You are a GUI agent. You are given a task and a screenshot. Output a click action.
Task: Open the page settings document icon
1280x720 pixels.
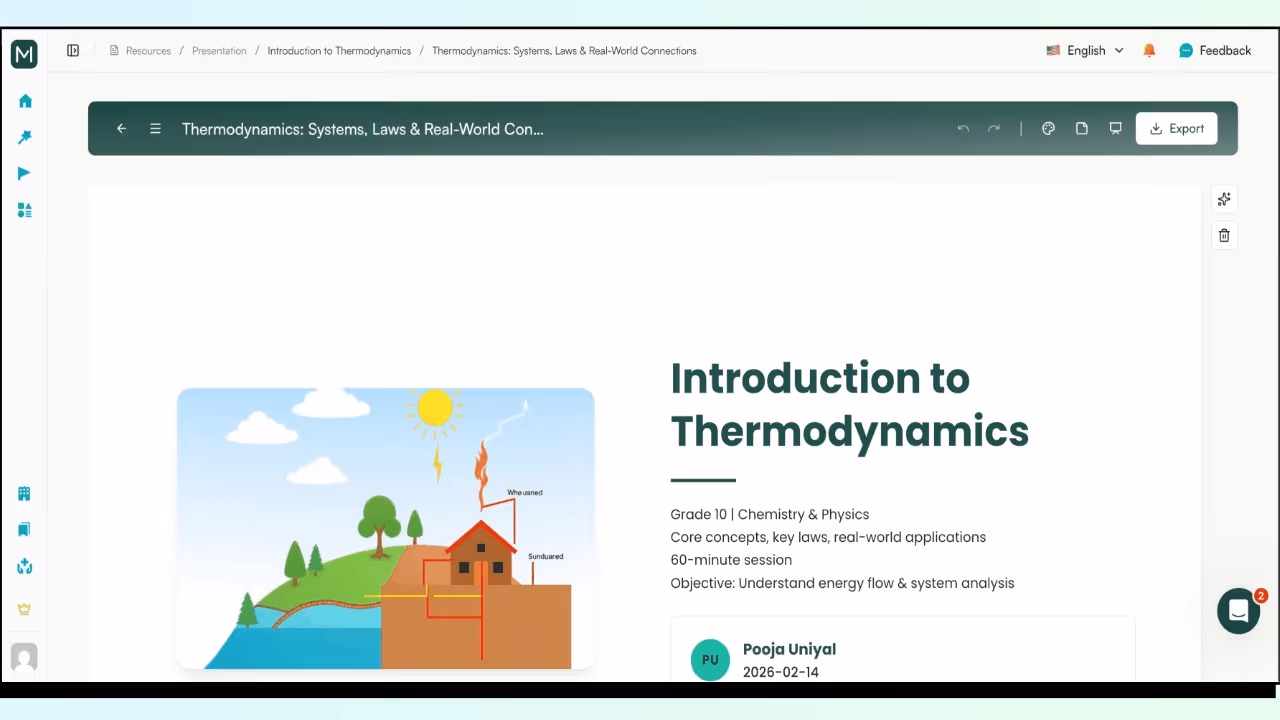pyautogui.click(x=1081, y=128)
